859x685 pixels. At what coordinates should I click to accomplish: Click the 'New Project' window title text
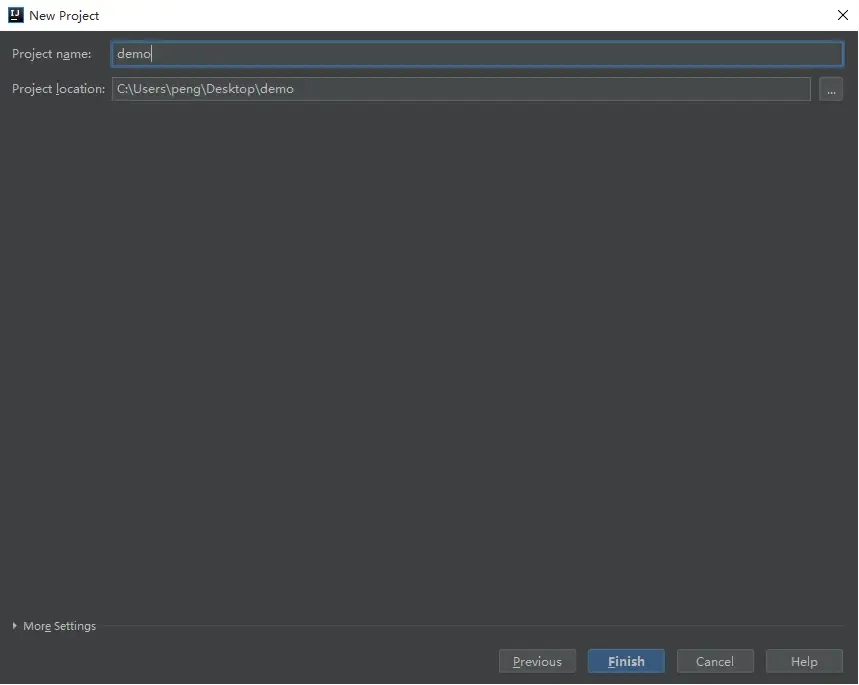(x=65, y=15)
